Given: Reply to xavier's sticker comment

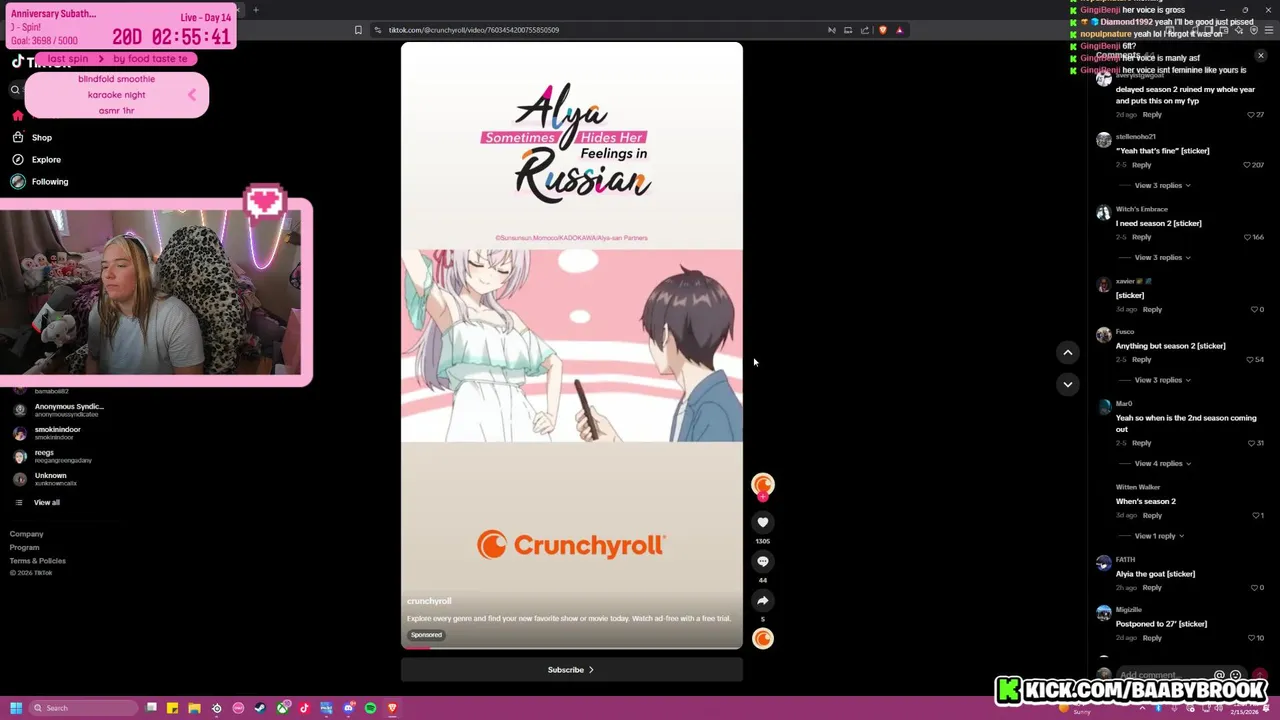Looking at the screenshot, I should (x=1152, y=309).
